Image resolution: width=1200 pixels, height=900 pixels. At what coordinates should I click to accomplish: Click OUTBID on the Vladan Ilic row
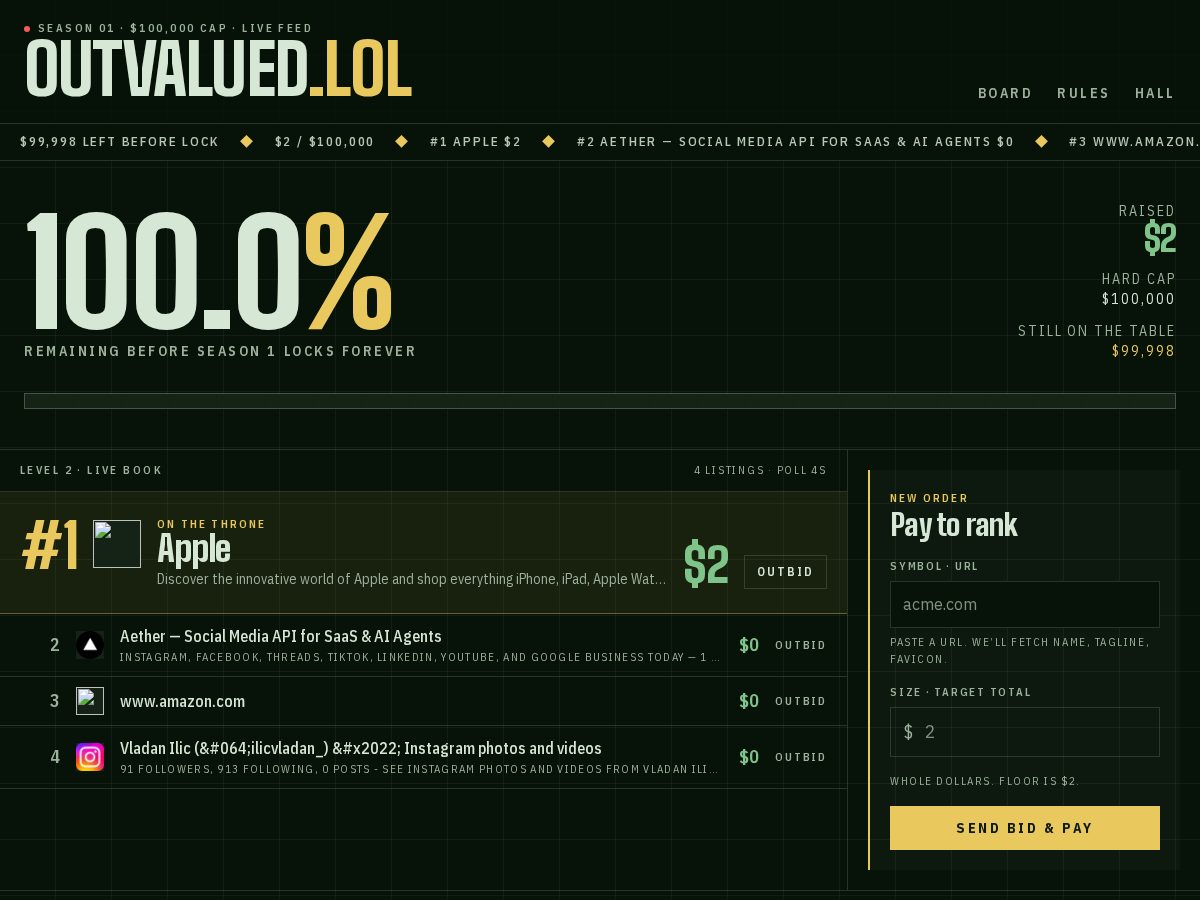[x=800, y=757]
